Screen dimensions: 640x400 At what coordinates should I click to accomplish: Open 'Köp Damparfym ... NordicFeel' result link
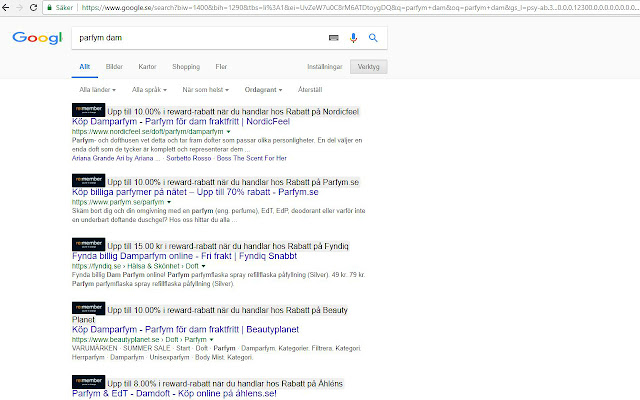coord(181,122)
